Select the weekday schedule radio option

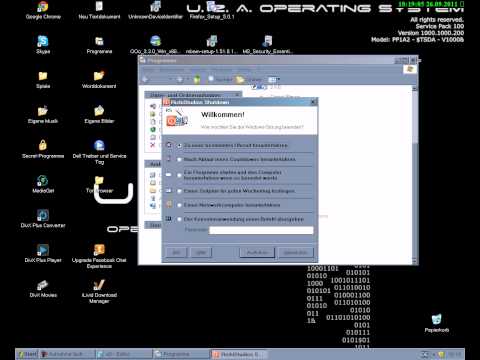tap(179, 191)
